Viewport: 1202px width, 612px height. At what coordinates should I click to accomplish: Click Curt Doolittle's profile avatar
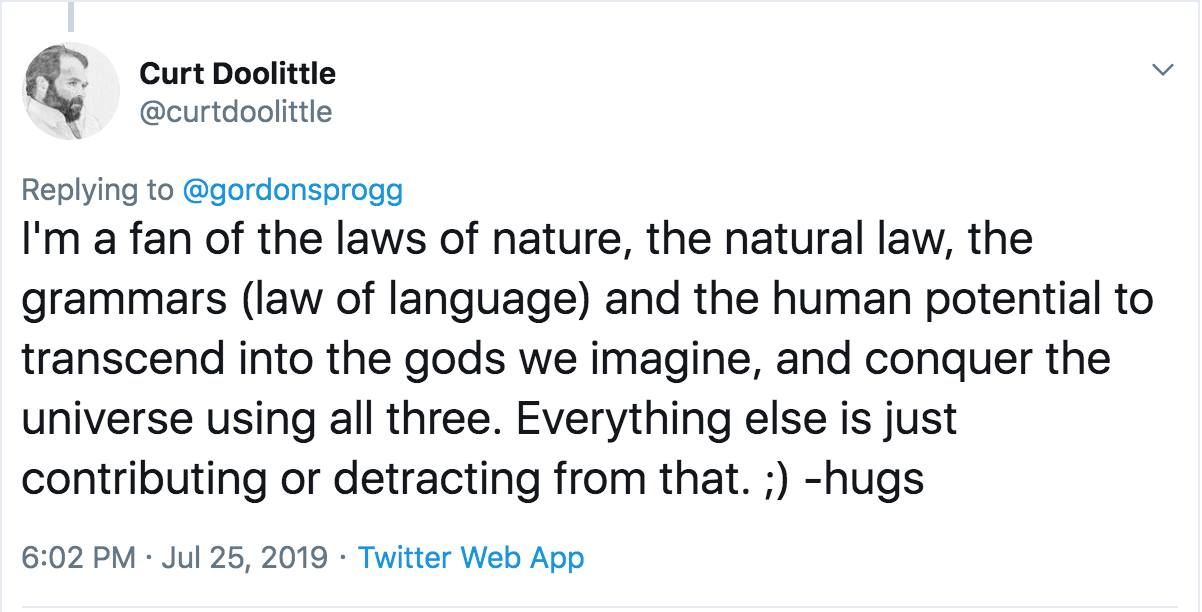(x=70, y=90)
